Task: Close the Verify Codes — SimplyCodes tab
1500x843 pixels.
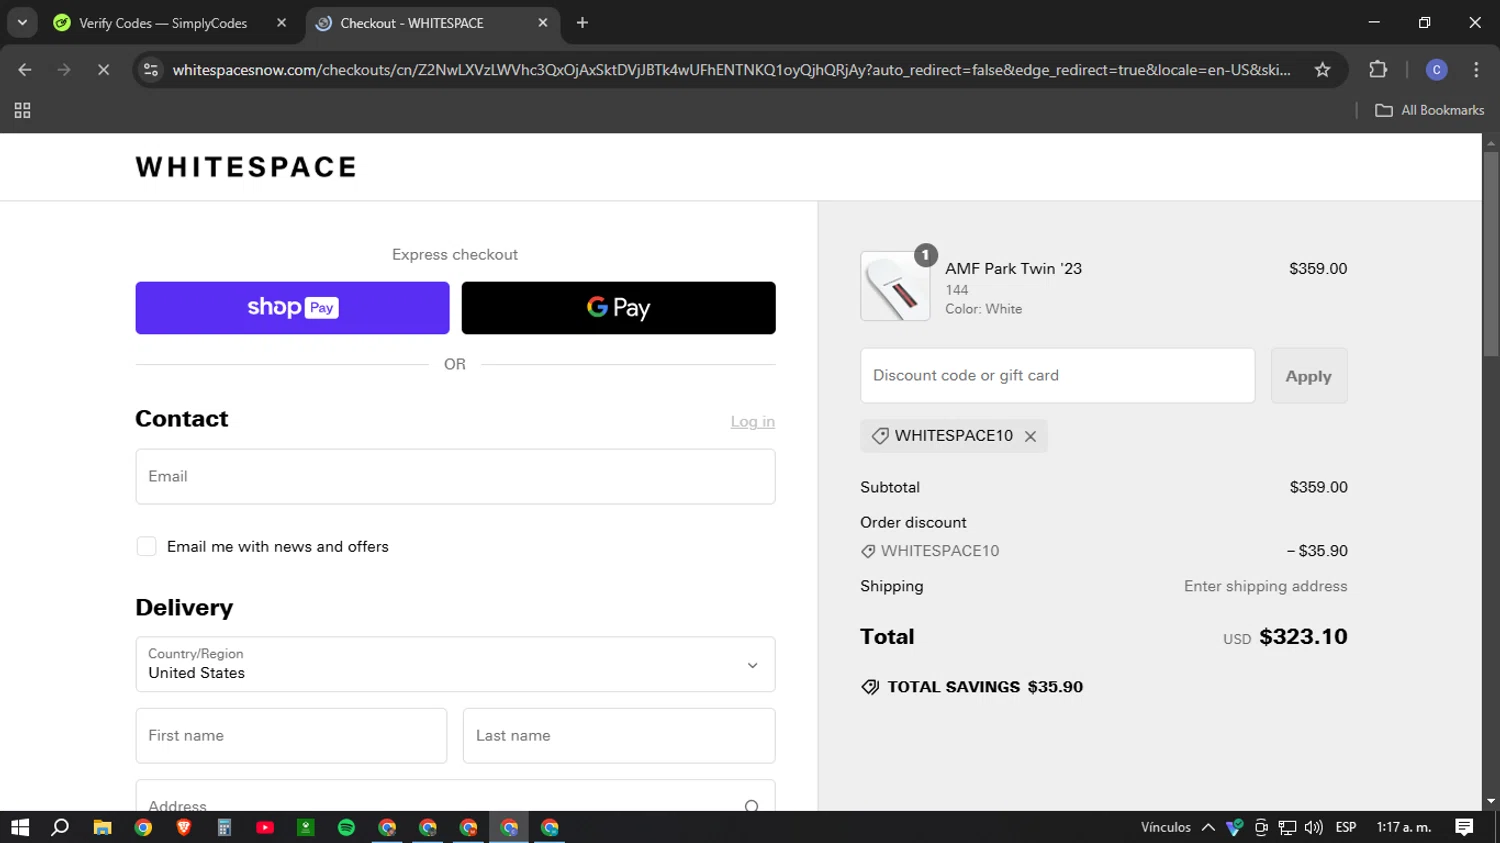Action: tap(281, 23)
